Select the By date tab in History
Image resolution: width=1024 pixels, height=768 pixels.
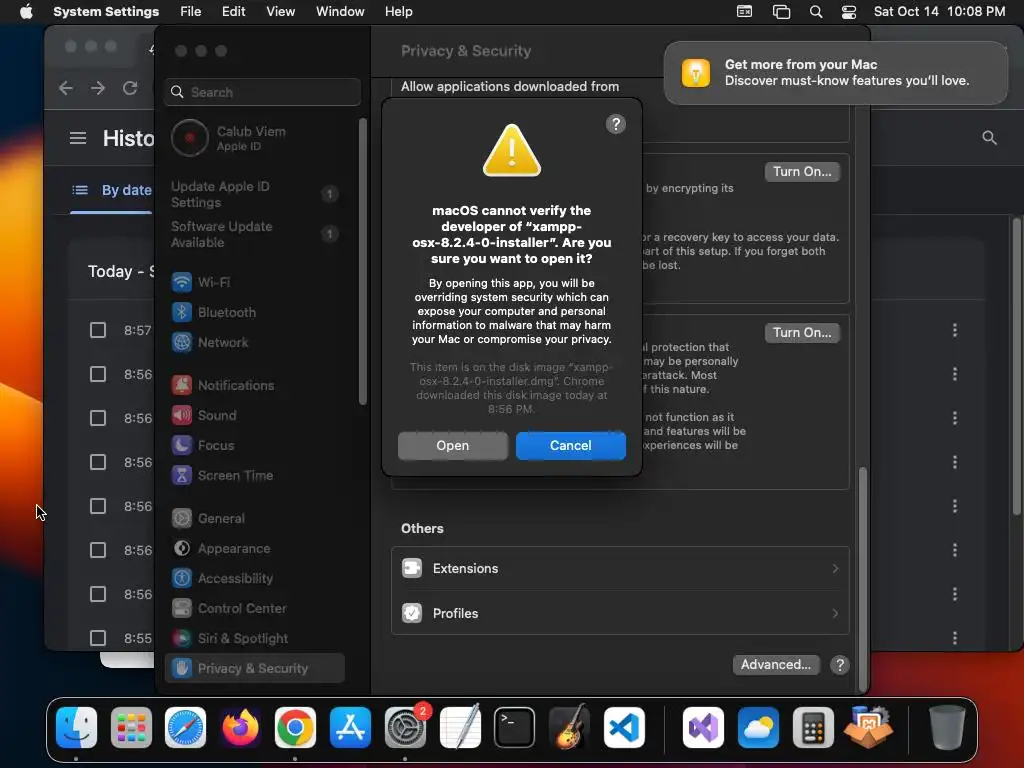coord(111,190)
